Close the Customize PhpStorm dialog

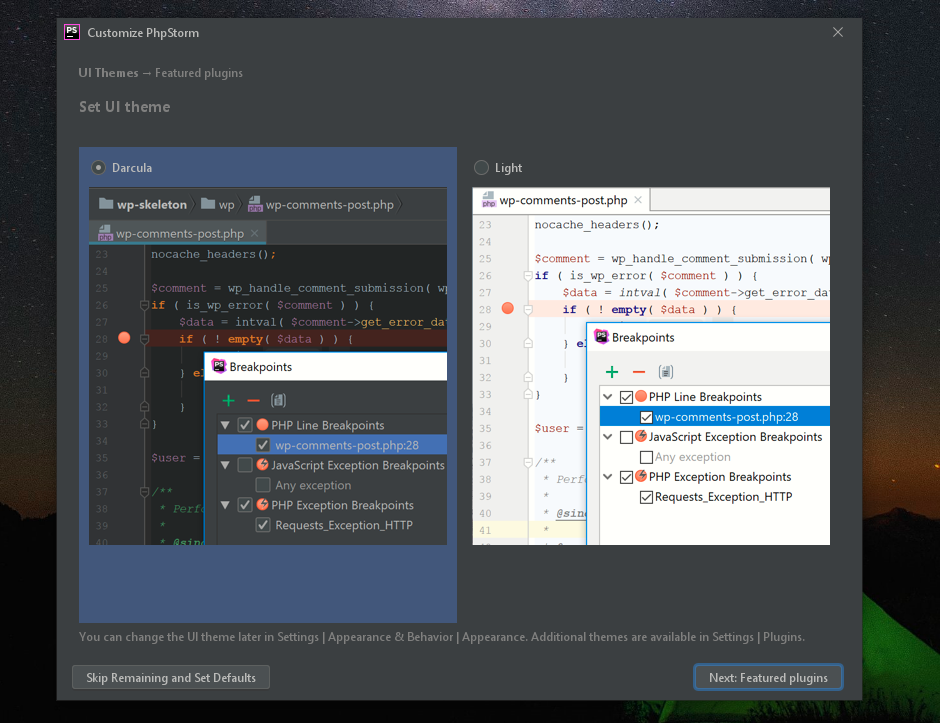click(x=837, y=32)
